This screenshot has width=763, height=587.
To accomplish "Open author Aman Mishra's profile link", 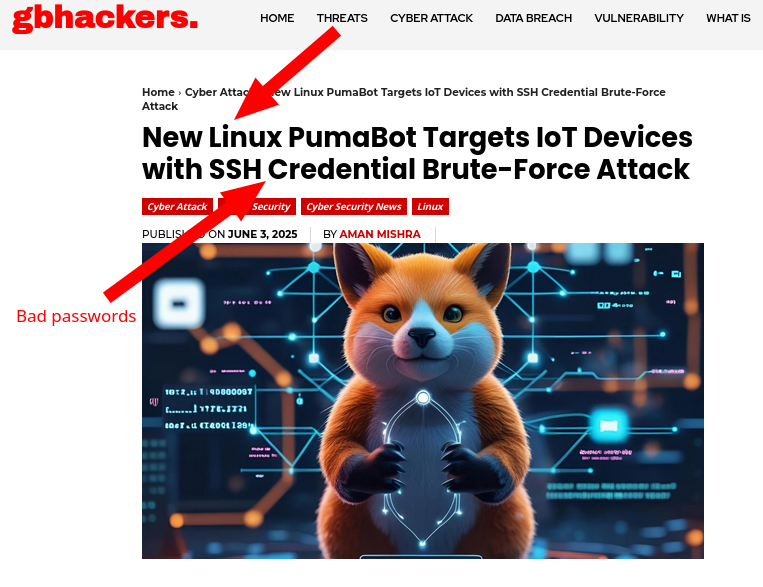I will 380,234.
